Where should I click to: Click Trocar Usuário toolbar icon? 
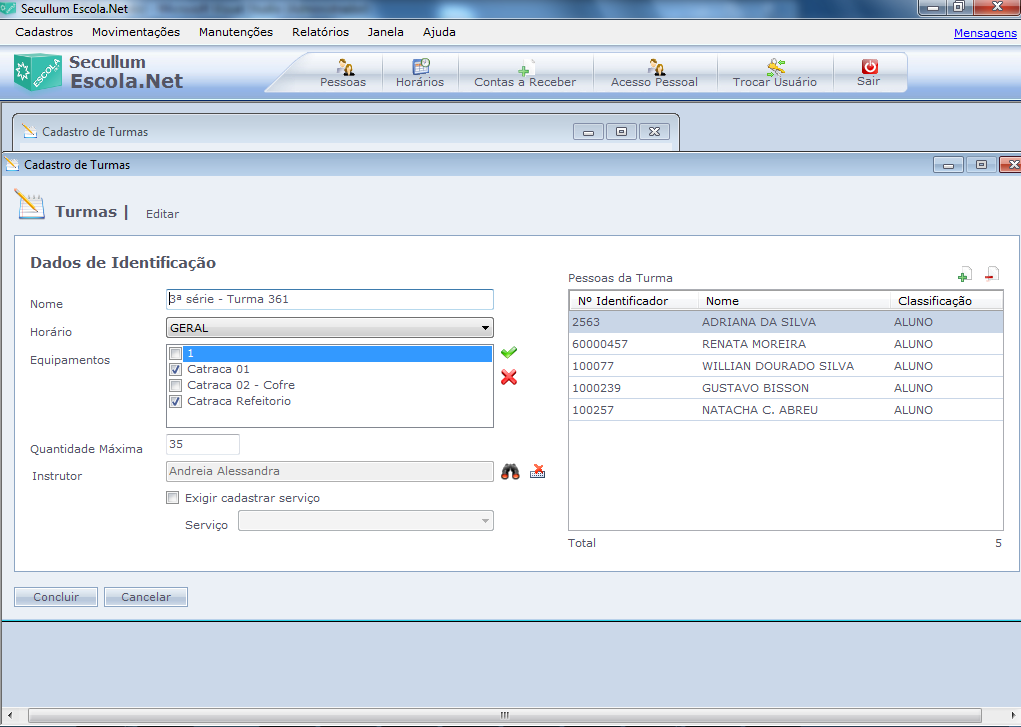pyautogui.click(x=775, y=73)
